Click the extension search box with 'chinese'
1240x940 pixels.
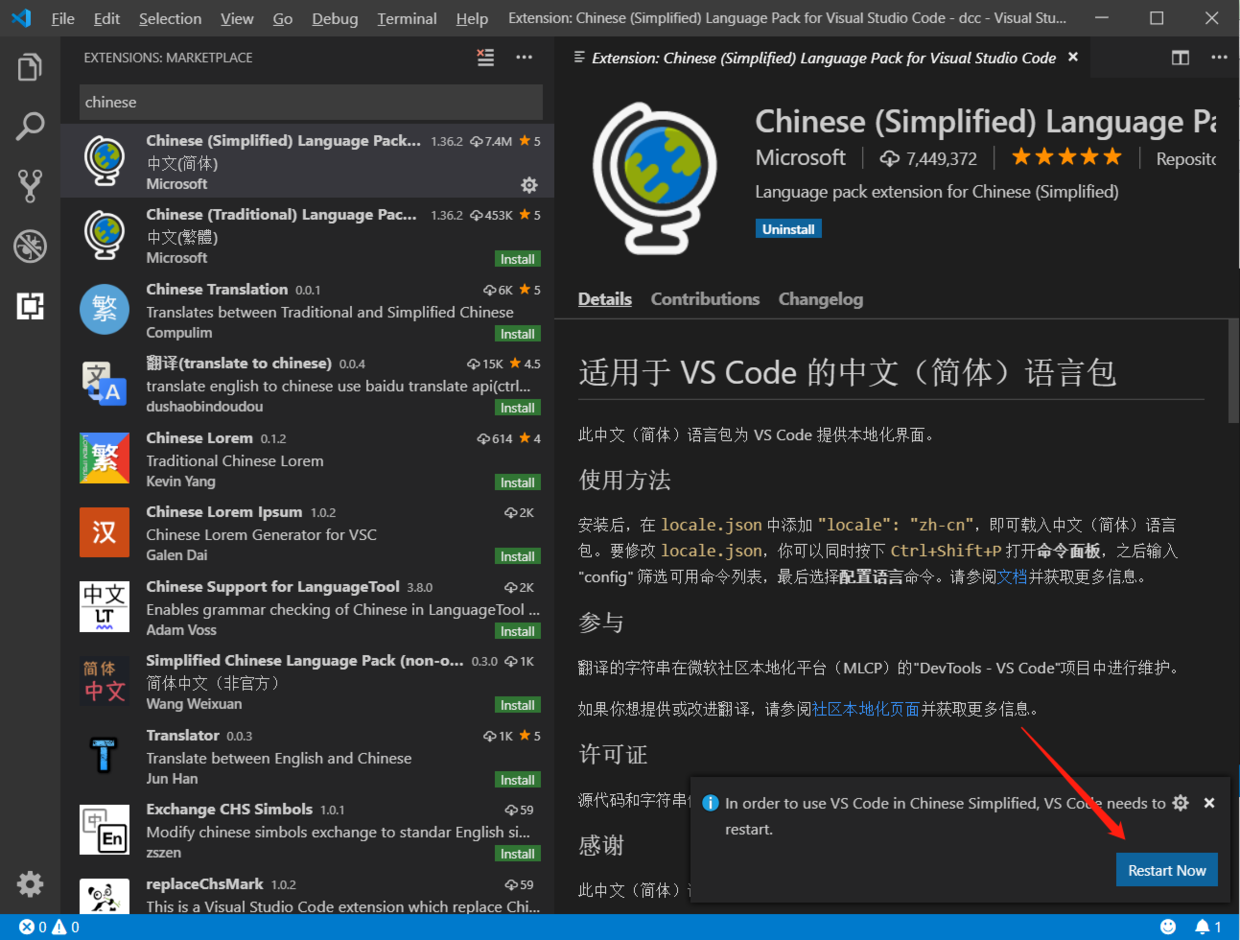click(311, 102)
